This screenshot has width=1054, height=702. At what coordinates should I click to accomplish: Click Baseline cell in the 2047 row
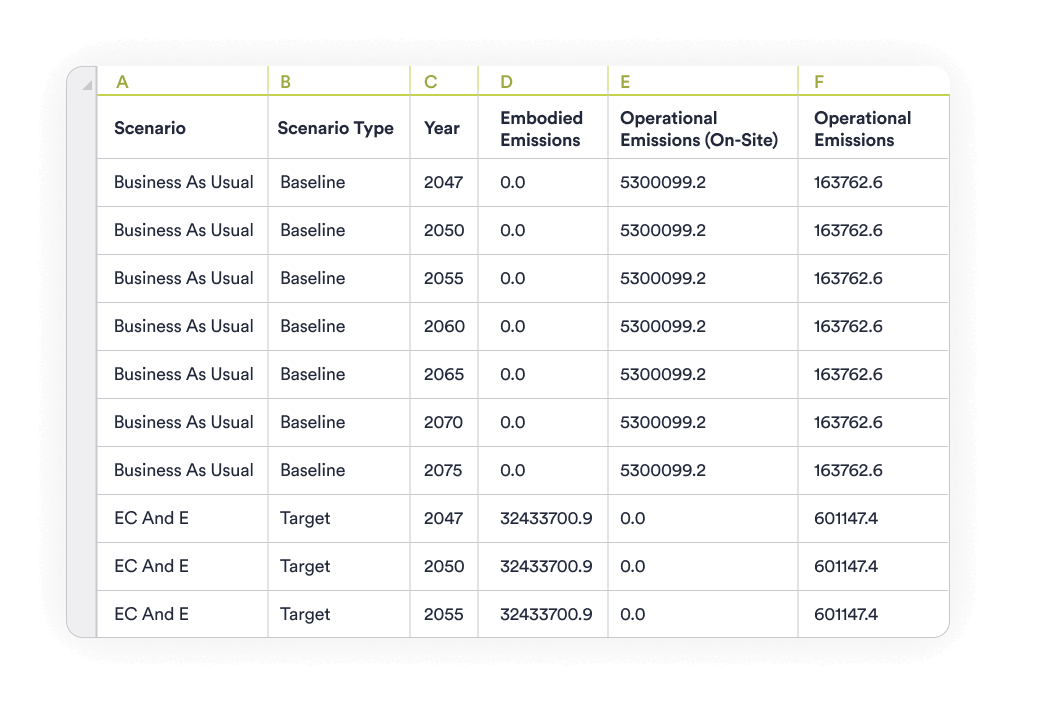339,182
